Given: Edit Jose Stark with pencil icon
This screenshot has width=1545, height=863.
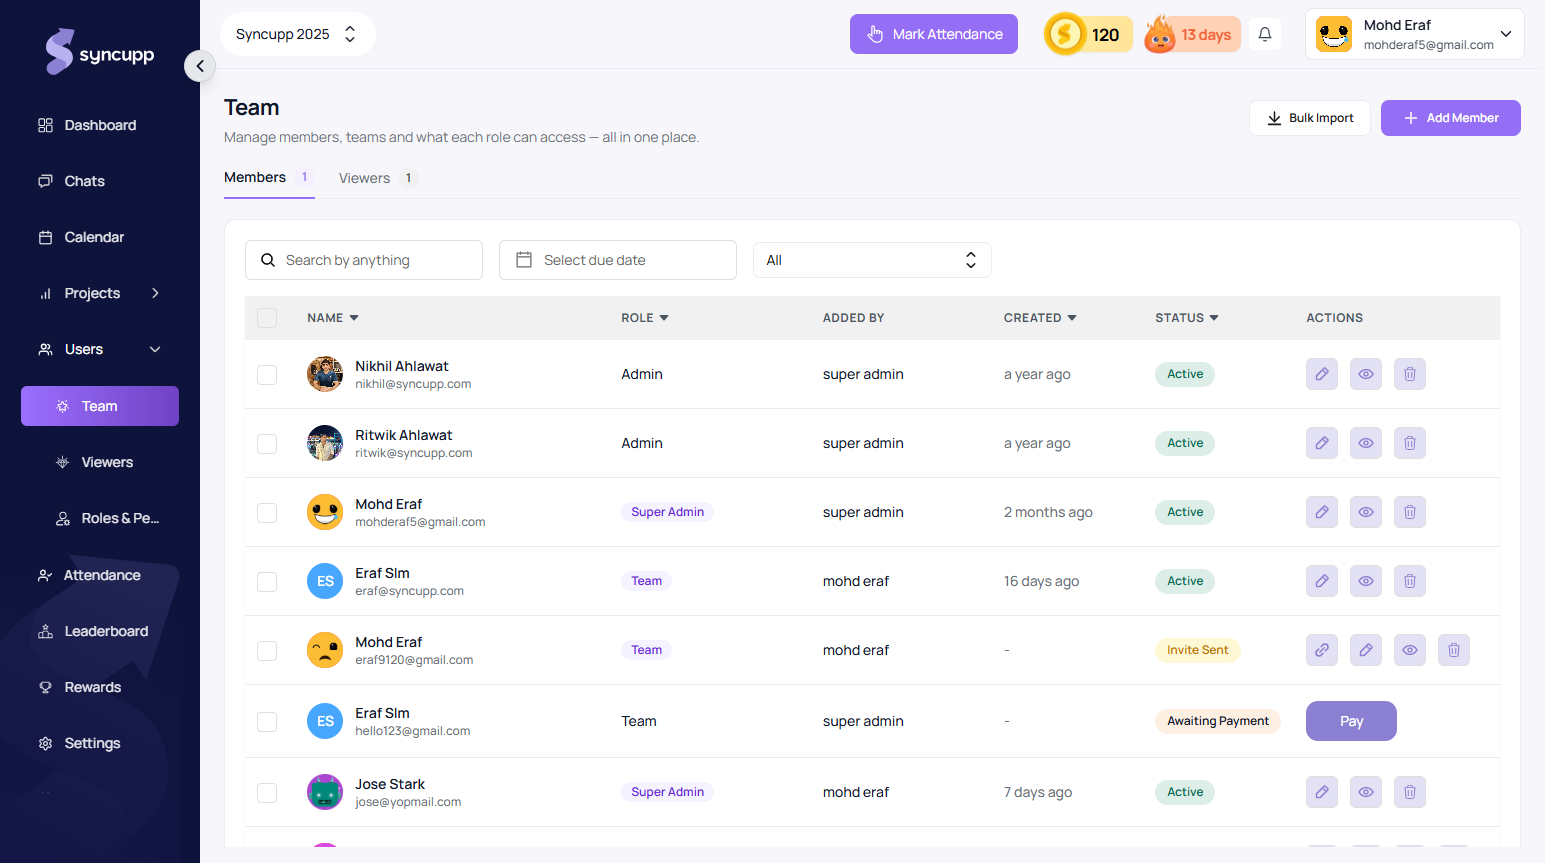Looking at the screenshot, I should tap(1322, 792).
